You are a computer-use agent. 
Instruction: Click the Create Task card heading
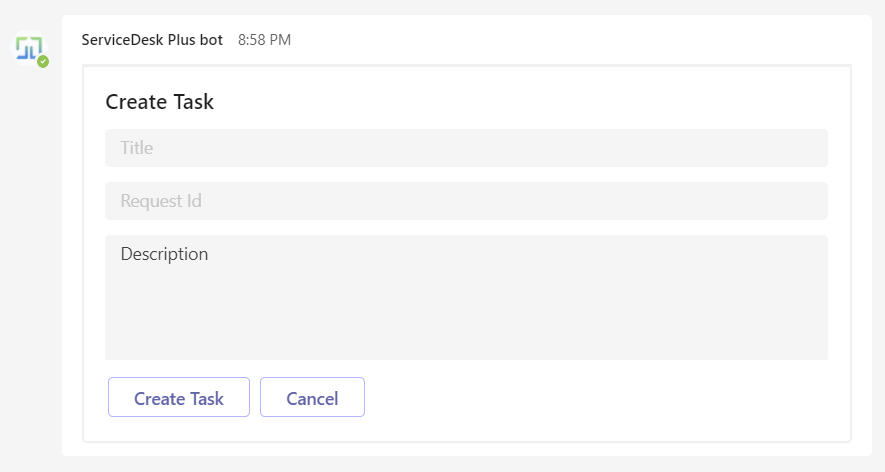click(159, 101)
